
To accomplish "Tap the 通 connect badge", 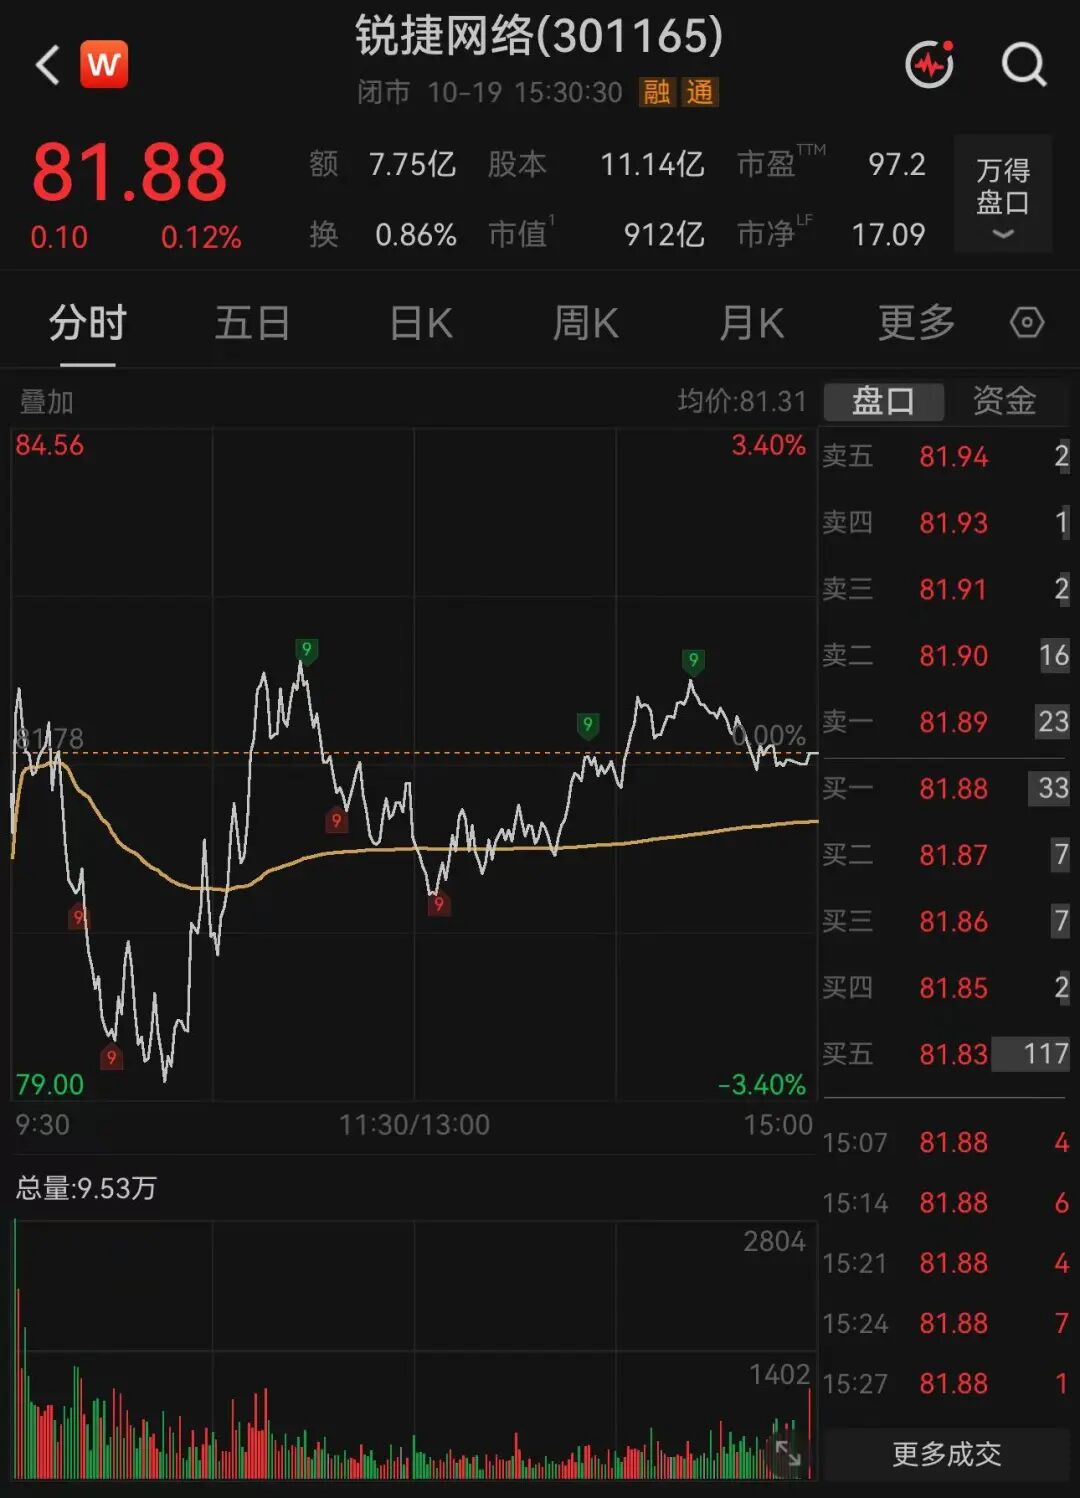I will (700, 93).
